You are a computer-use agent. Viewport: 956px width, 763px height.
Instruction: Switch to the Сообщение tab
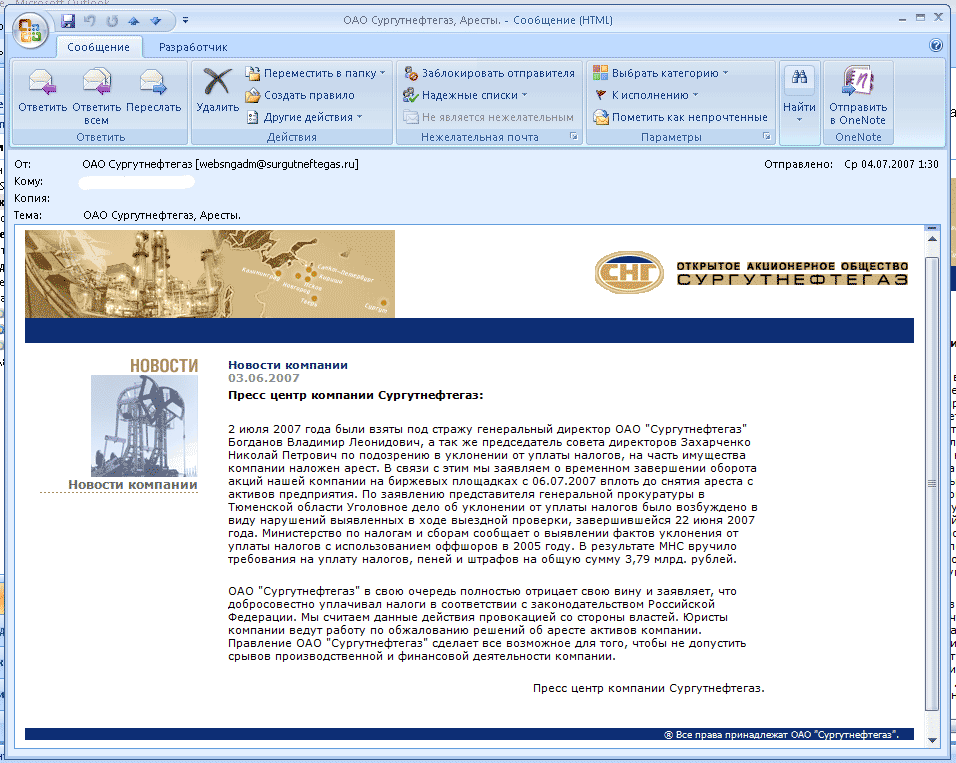pos(98,47)
